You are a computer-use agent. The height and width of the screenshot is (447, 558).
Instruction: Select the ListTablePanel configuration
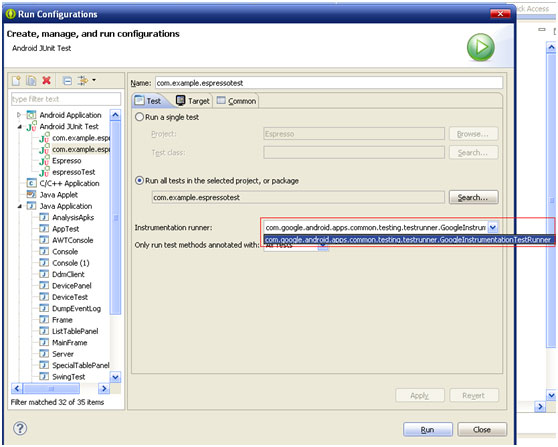(75, 331)
